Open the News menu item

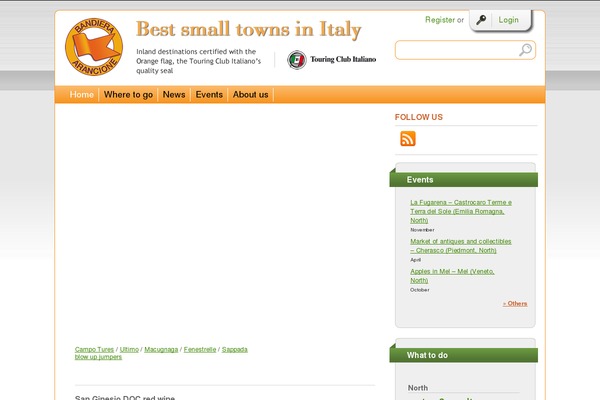[x=174, y=95]
